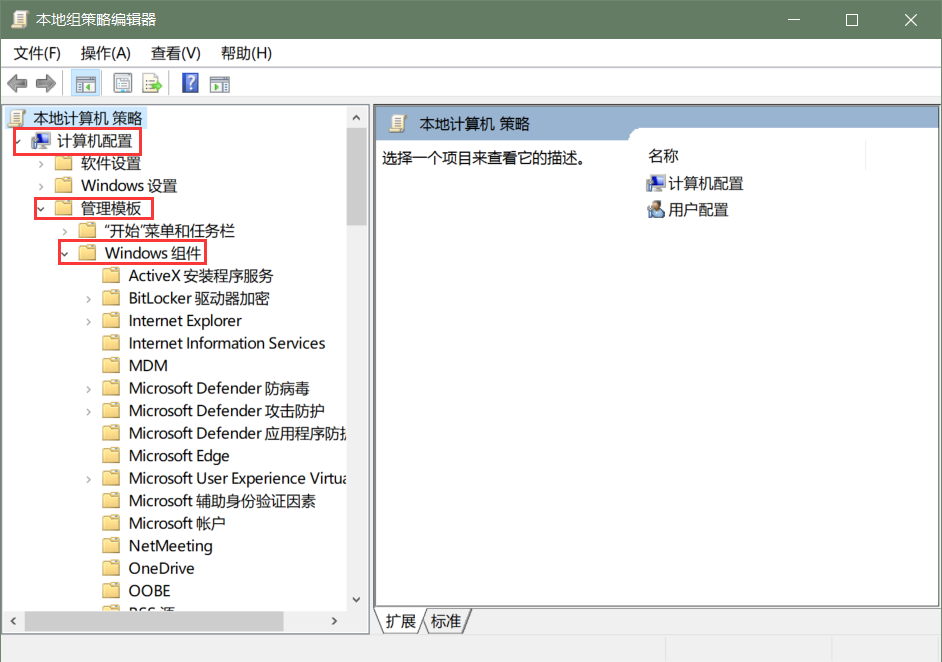Click the tree horizontal scrollbar thumb
The height and width of the screenshot is (662, 942).
154,621
